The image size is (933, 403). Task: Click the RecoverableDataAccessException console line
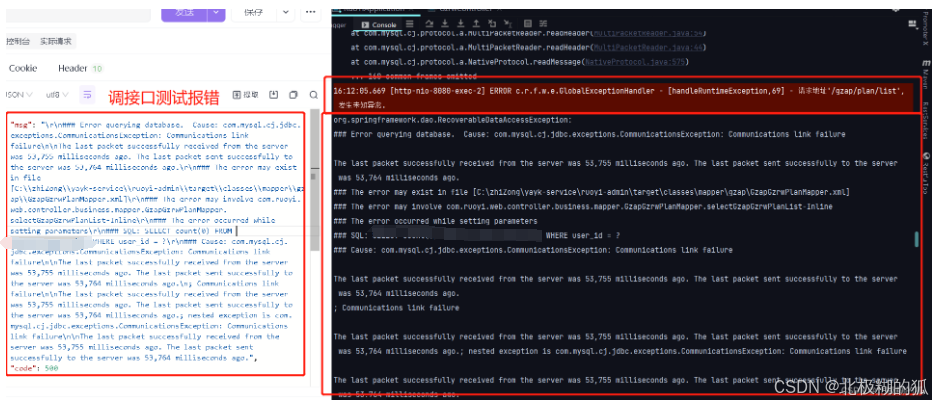tap(452, 120)
